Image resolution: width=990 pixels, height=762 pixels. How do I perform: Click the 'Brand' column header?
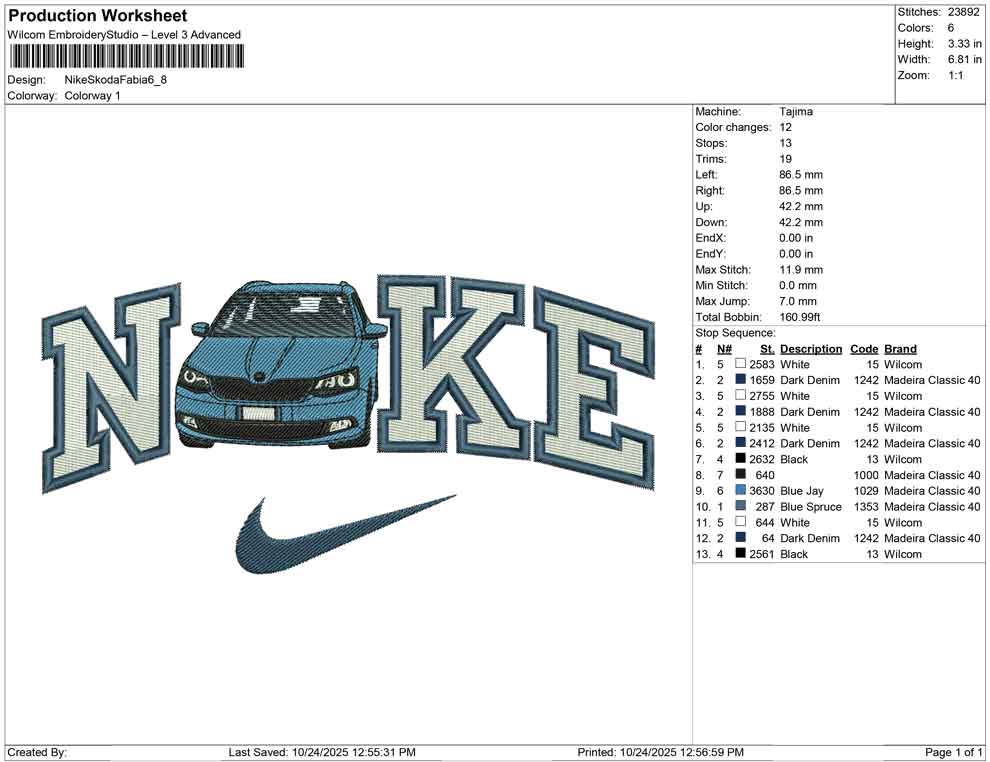coord(900,348)
